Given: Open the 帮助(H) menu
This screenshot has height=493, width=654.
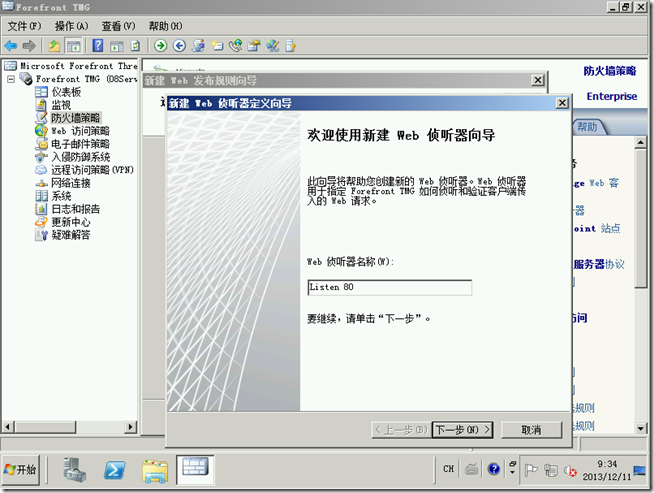Looking at the screenshot, I should tap(165, 26).
